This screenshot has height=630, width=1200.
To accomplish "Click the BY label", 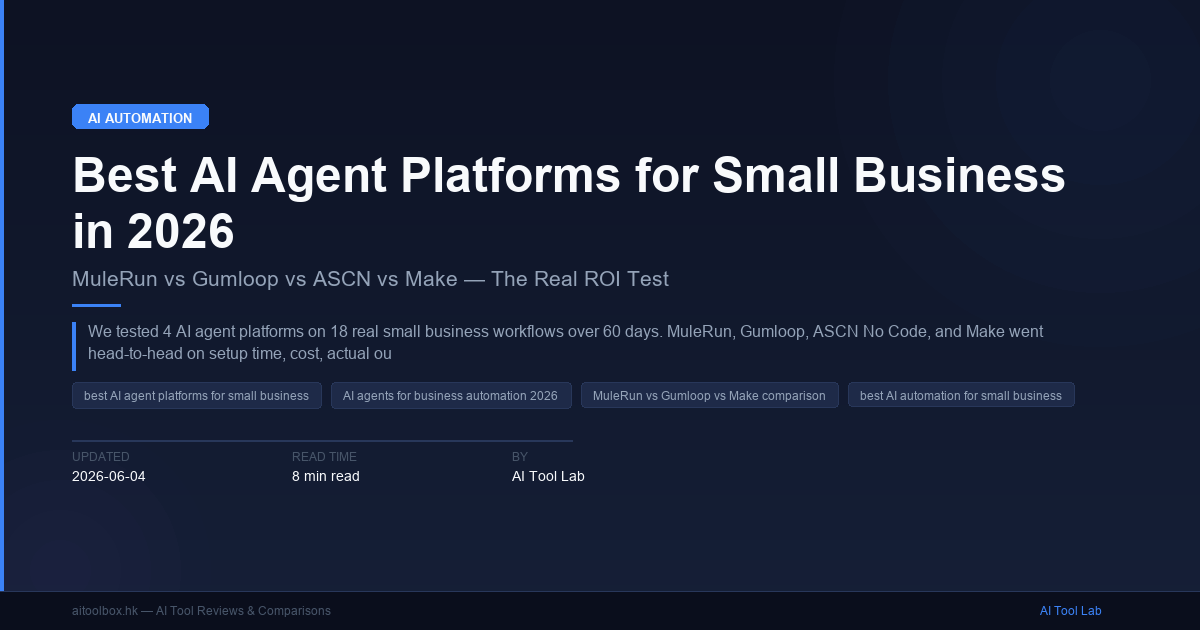I will pos(520,457).
